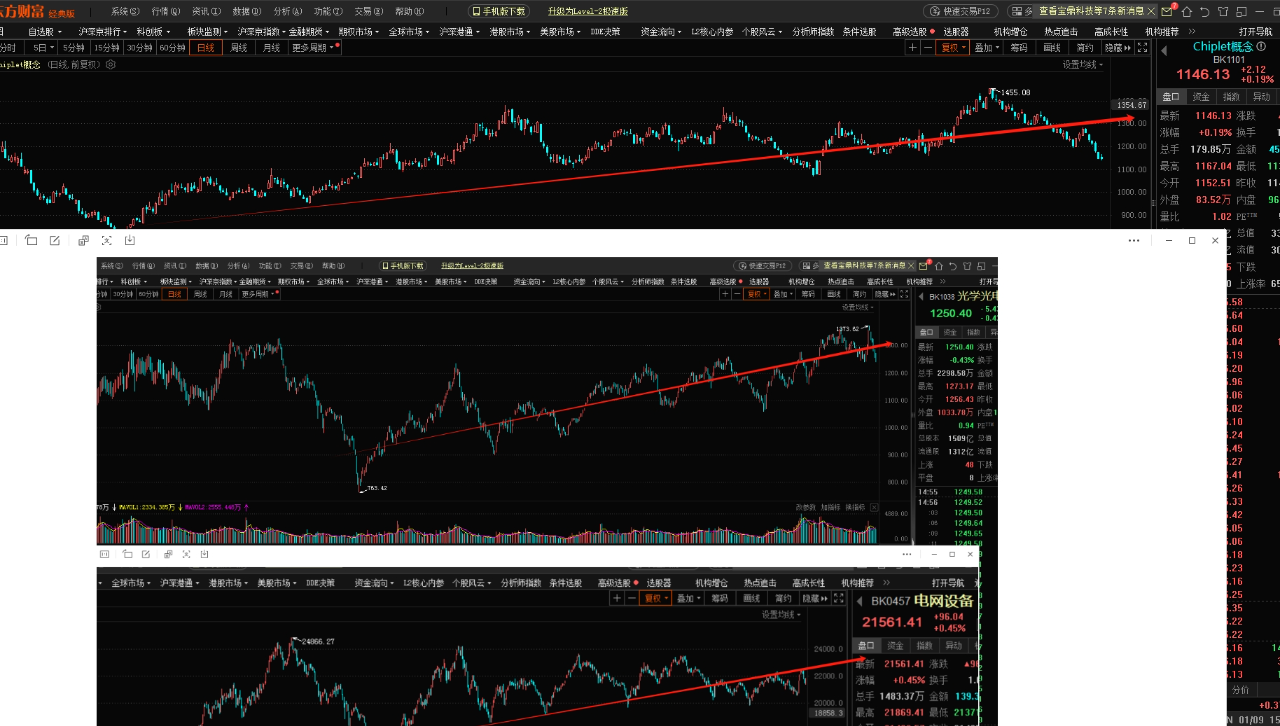This screenshot has height=726, width=1280.
Task: Click the triangle arrow beside BK1038 in middle chart
Action: coord(921,297)
